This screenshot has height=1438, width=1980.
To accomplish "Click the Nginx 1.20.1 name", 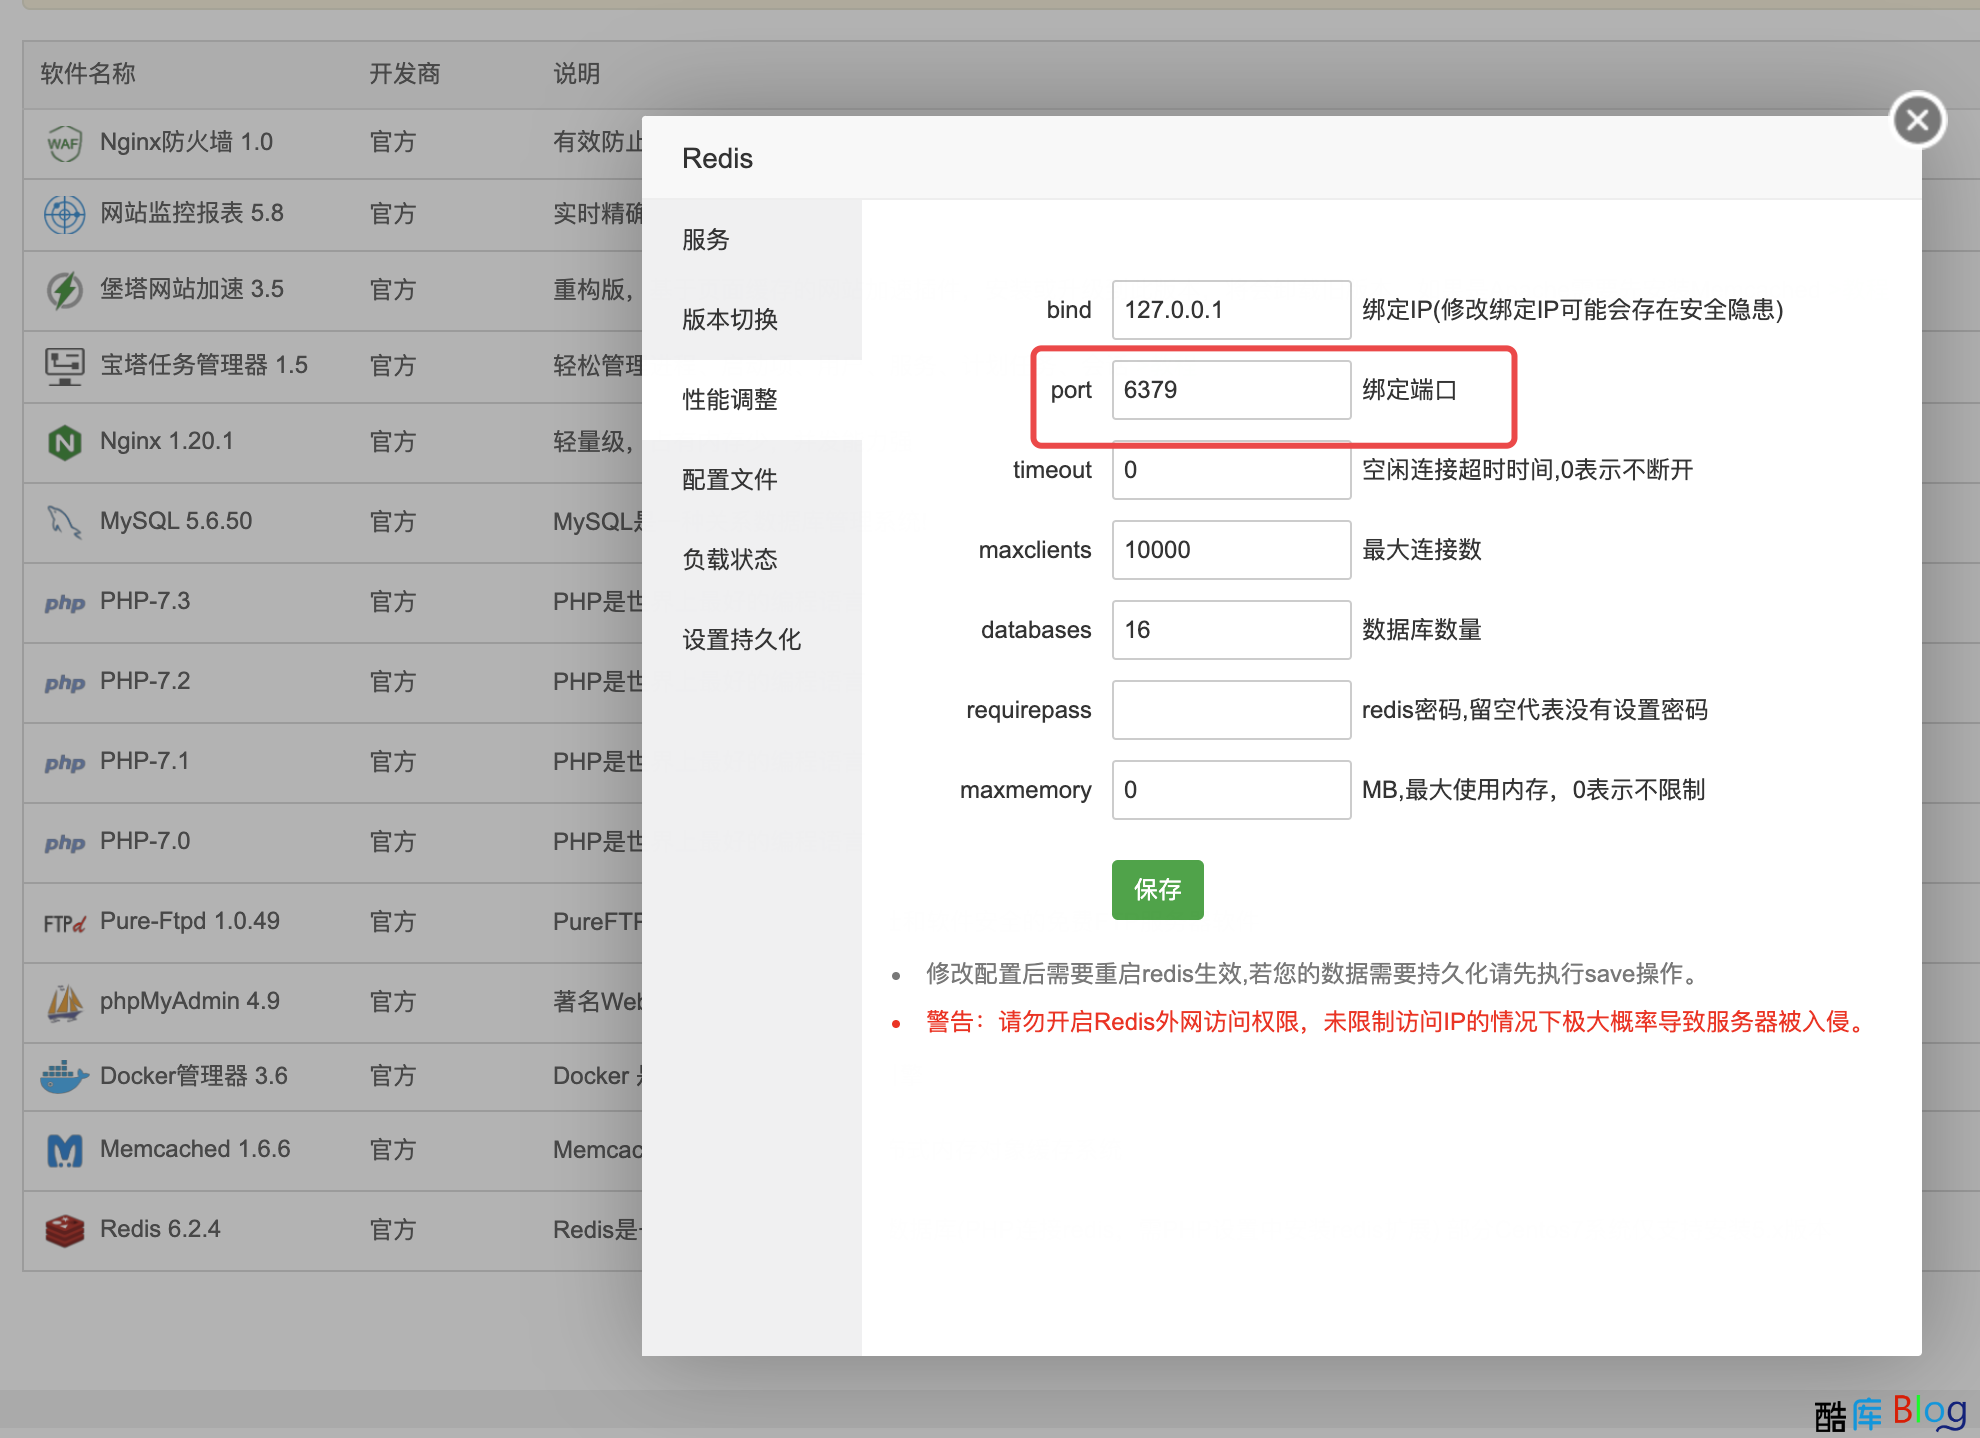I will pos(167,441).
